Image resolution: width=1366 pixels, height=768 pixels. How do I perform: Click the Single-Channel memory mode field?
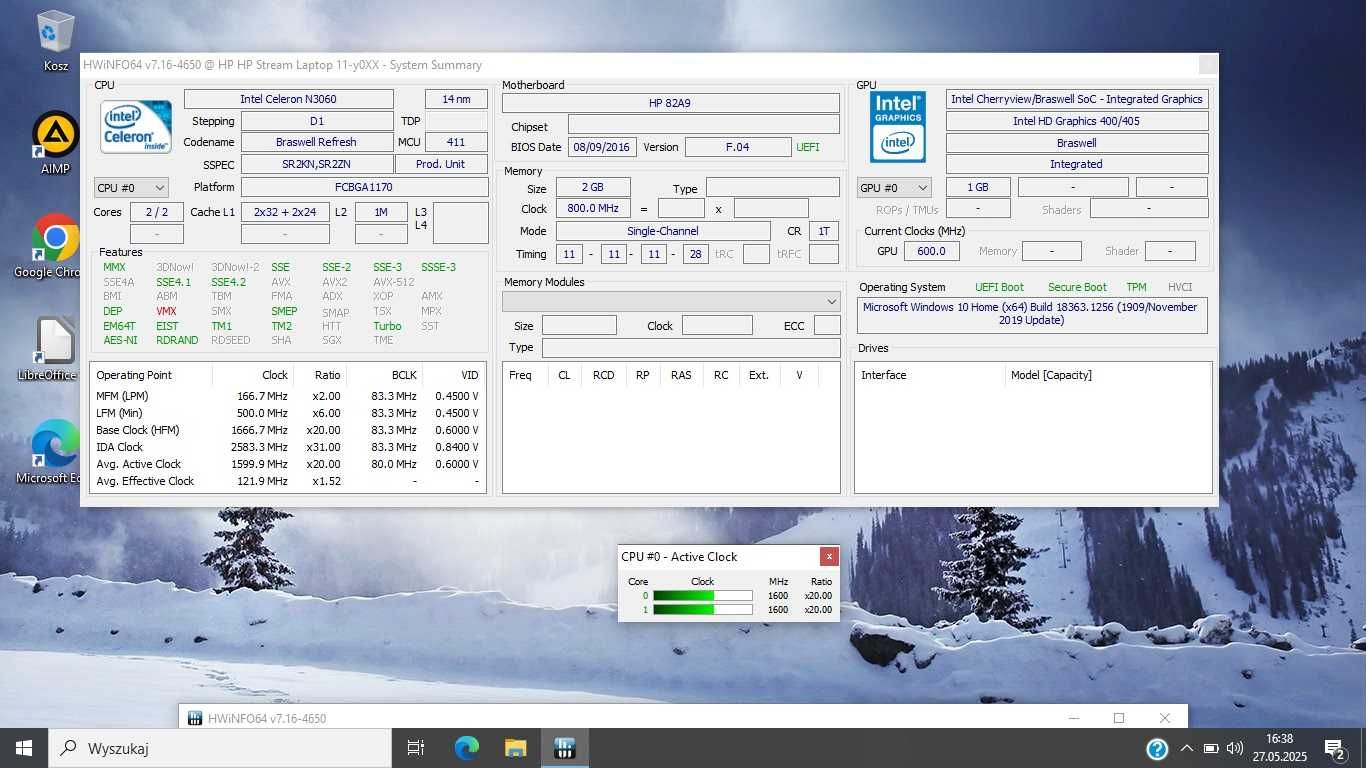(x=662, y=231)
